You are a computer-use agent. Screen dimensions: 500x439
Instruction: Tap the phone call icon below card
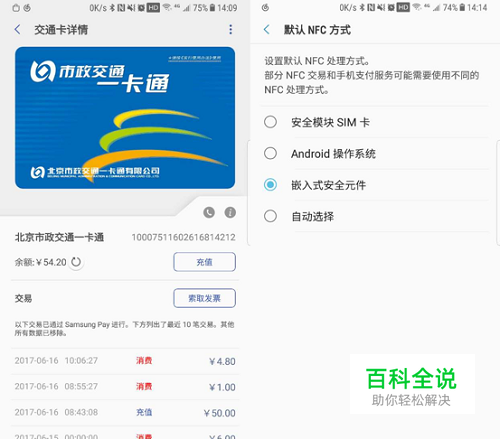pyautogui.click(x=209, y=212)
